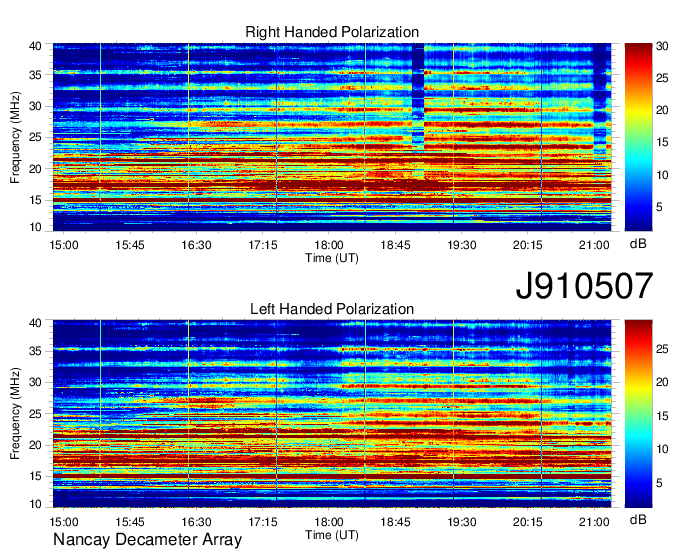Click the 17:15 tick of Right Handed plot
Viewport: 680px width, 552px height.
263,245
